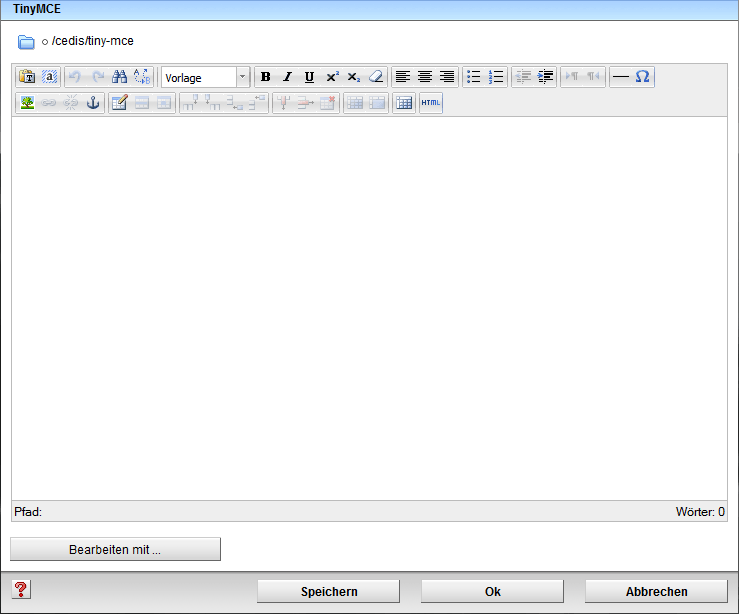Viewport: 739px width, 614px height.
Task: Click the Pfad status label
Action: point(28,512)
